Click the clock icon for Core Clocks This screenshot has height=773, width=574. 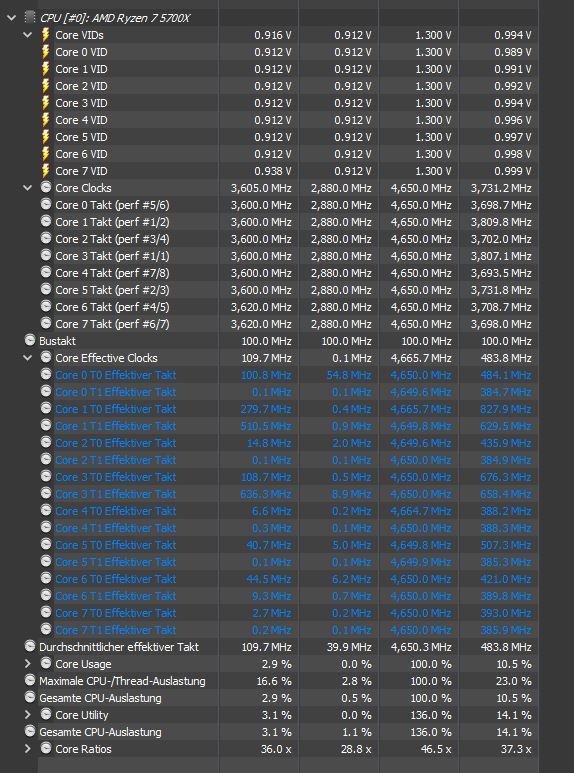pos(46,187)
